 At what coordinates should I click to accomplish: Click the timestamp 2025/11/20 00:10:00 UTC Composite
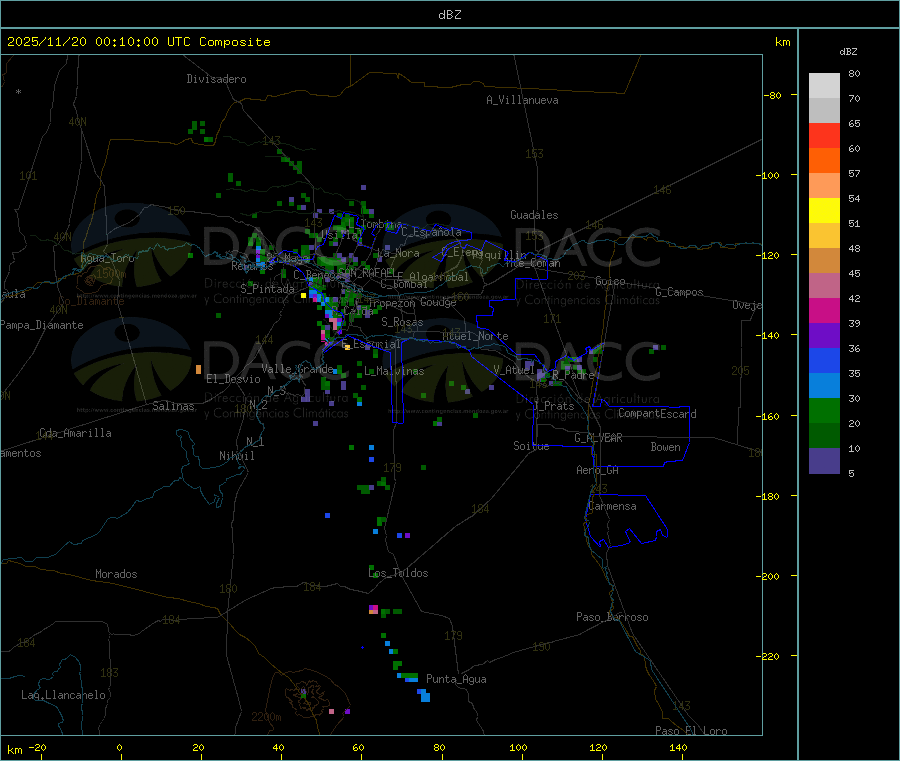138,42
